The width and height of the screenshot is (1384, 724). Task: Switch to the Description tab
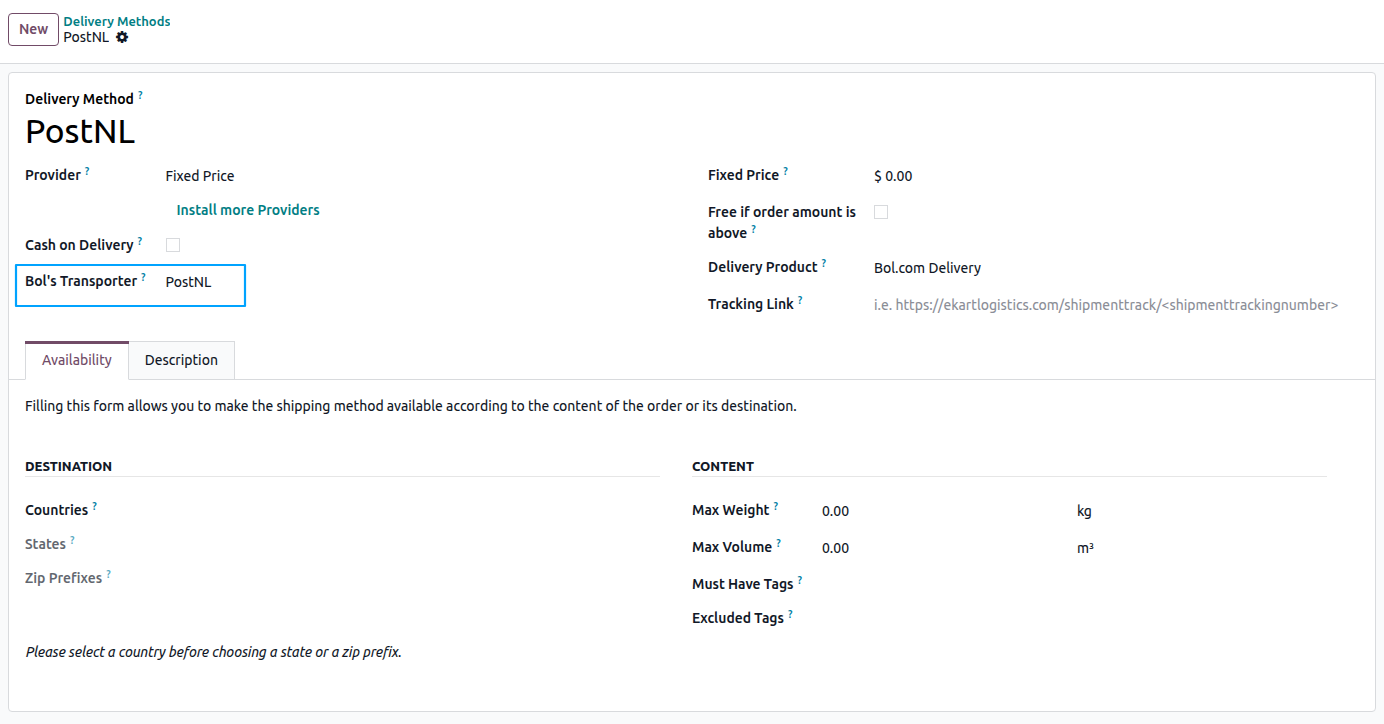point(181,360)
